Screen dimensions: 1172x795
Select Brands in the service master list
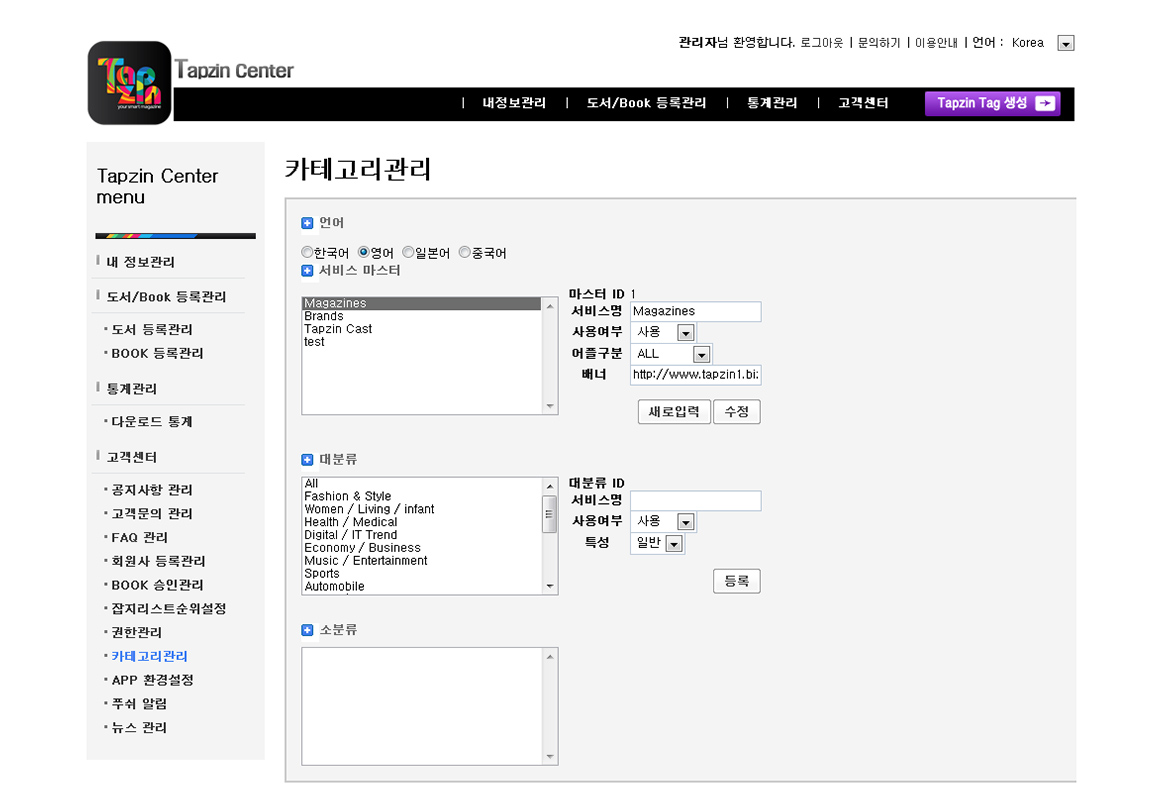pyautogui.click(x=422, y=316)
